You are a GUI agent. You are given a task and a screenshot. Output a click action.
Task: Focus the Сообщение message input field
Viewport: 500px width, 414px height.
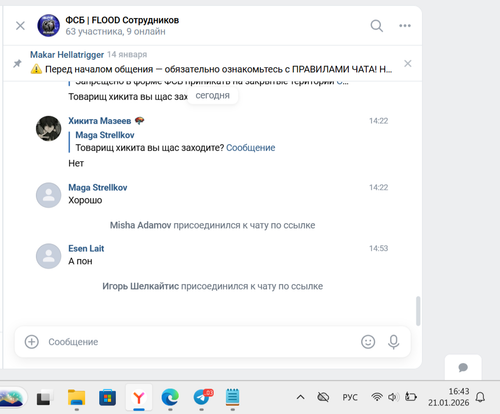point(200,342)
